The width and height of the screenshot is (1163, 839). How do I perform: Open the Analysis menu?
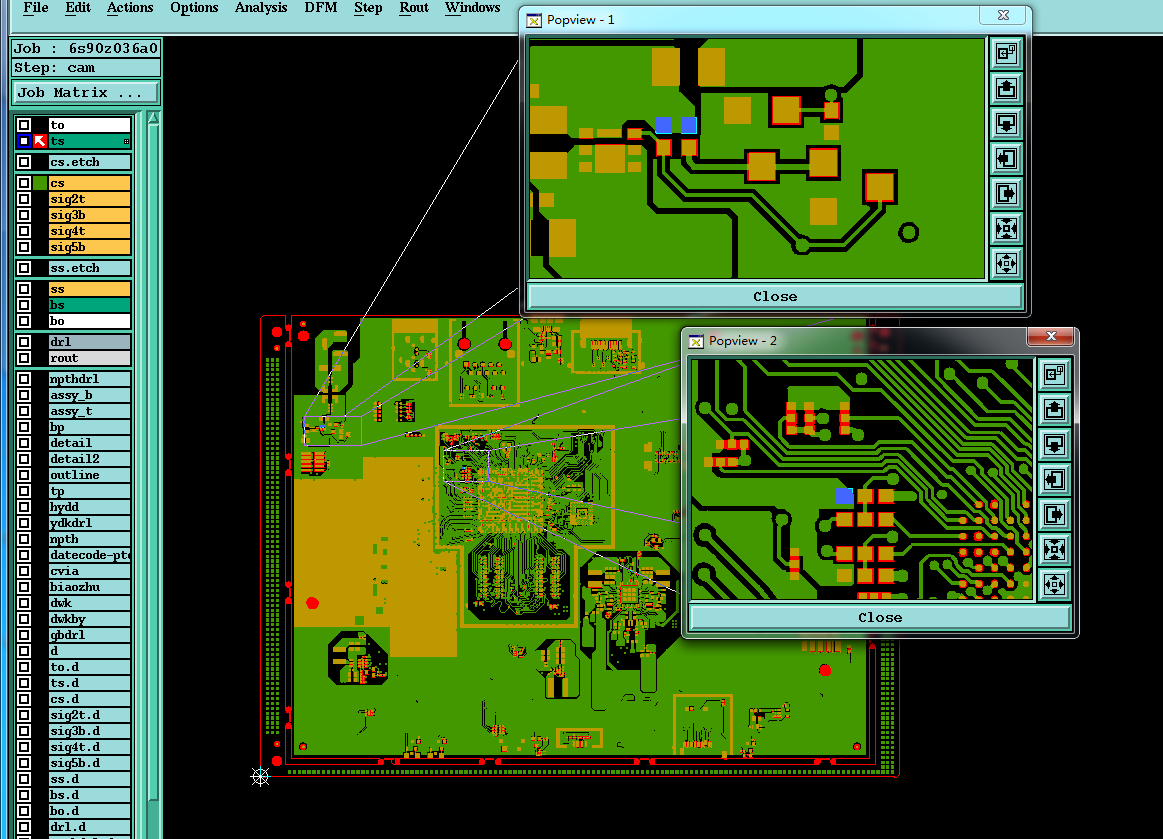[261, 8]
